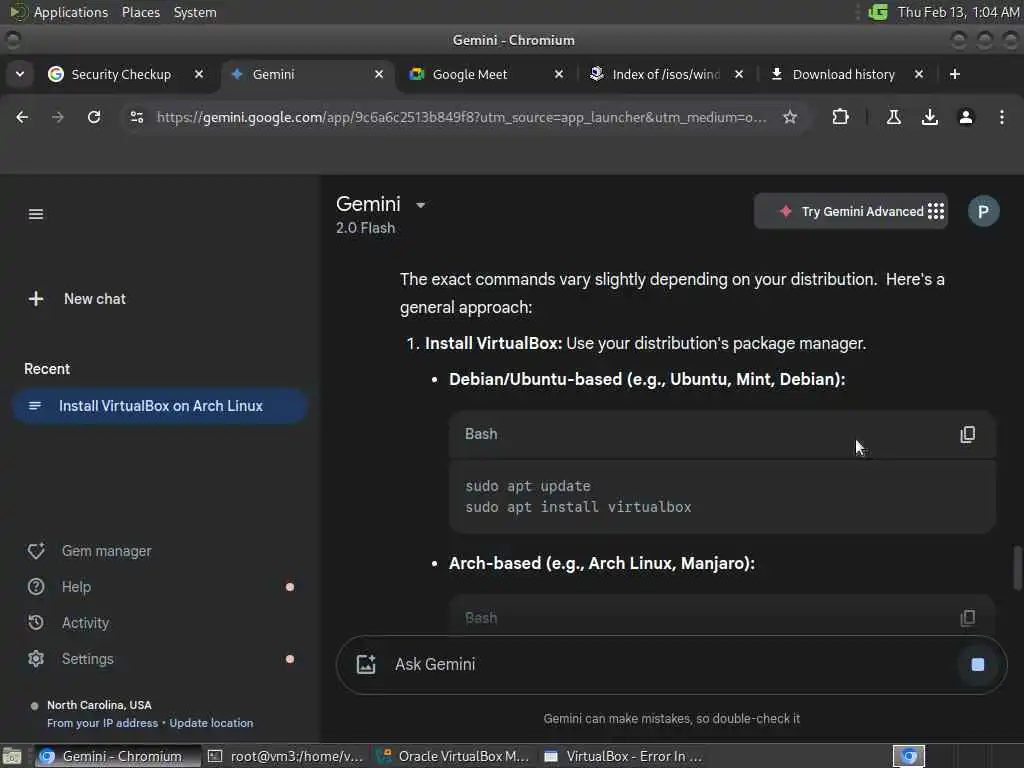Go back to the previous page

(x=22, y=117)
